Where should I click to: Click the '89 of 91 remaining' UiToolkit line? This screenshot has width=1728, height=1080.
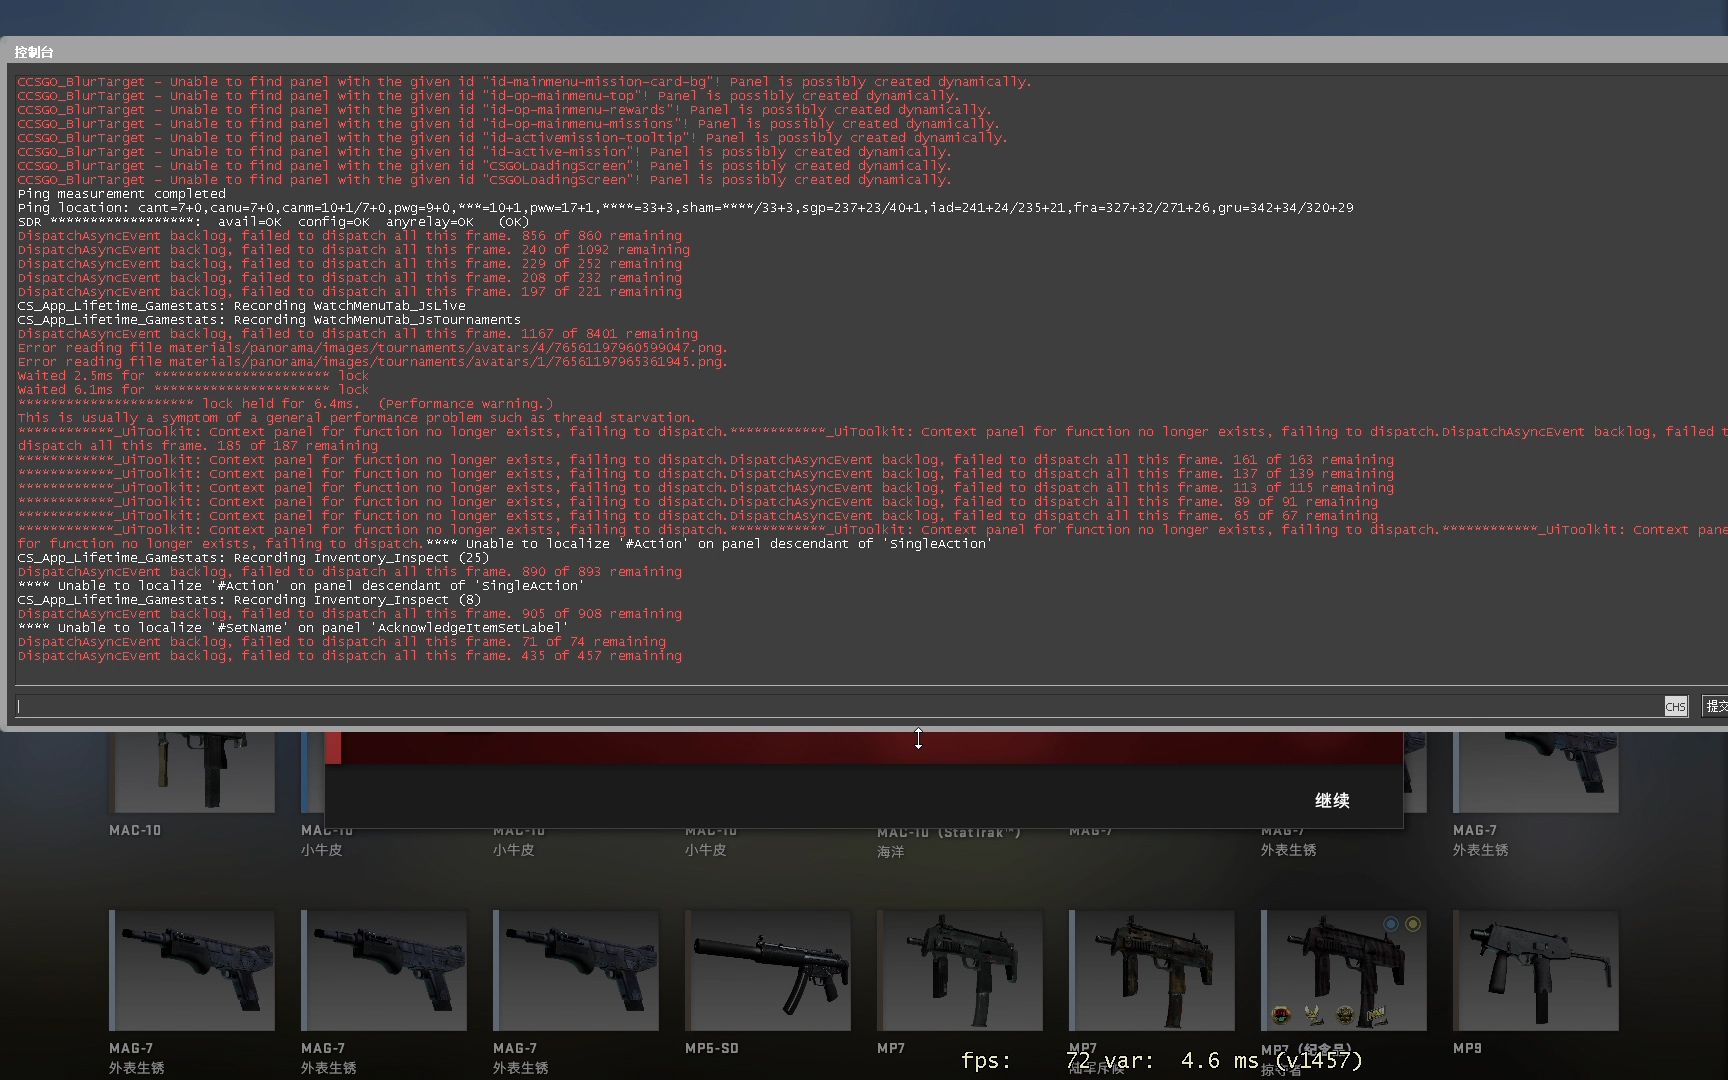click(697, 502)
